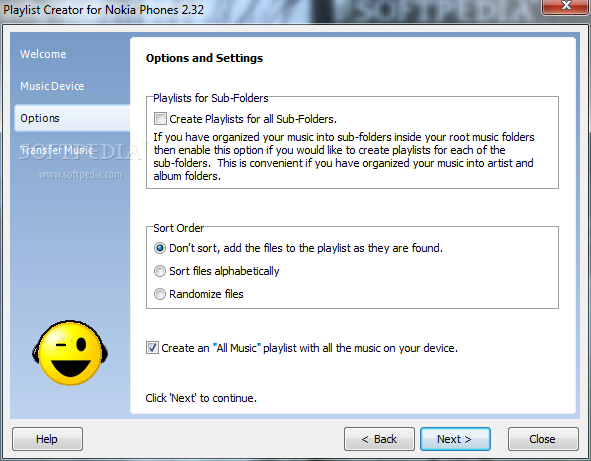This screenshot has height=461, width=591.
Task: Continue with the Next > button
Action: pos(455,439)
